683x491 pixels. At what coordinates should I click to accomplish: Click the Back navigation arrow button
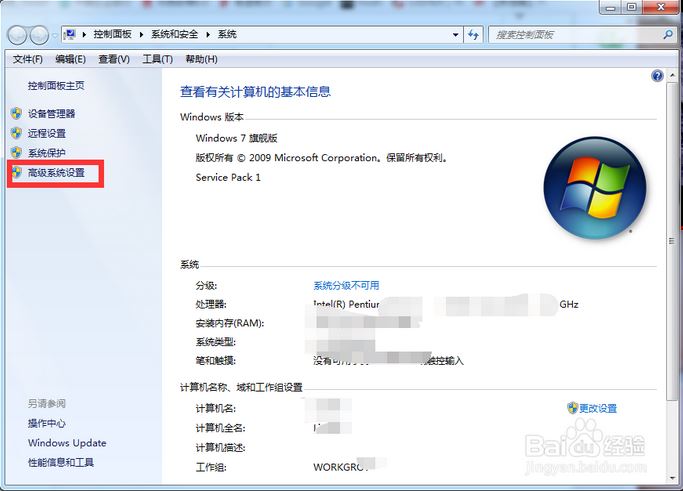(18, 35)
